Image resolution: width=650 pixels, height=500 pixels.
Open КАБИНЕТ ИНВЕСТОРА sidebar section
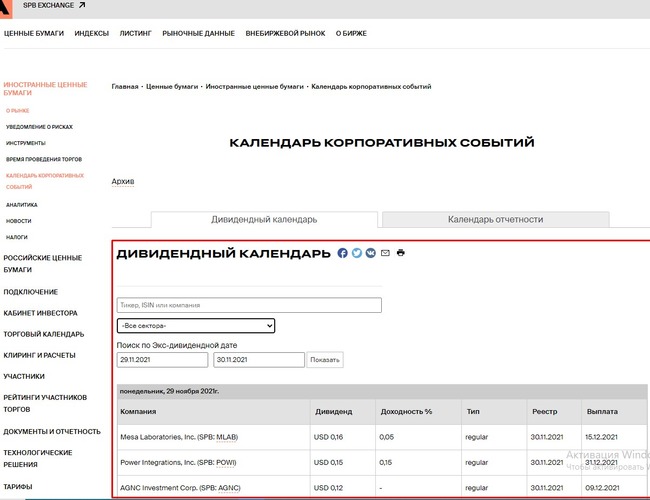click(40, 313)
